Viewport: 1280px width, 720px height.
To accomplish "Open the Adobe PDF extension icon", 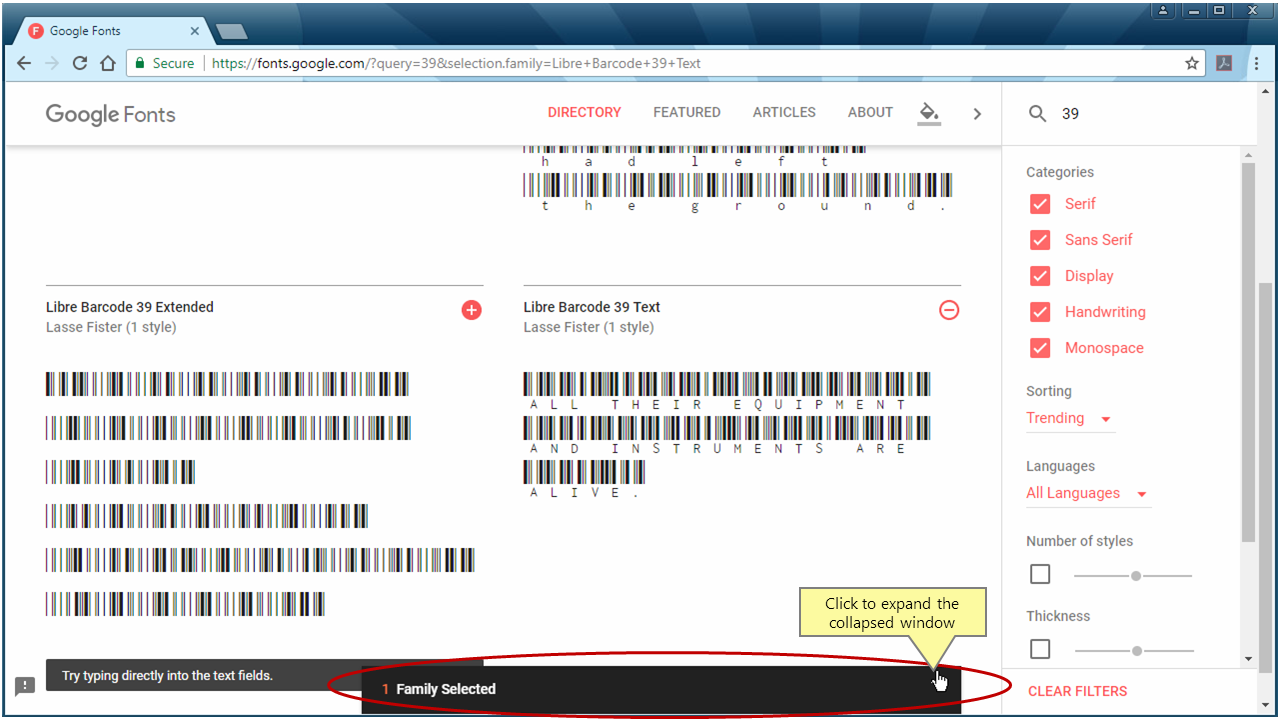I will 1224,62.
